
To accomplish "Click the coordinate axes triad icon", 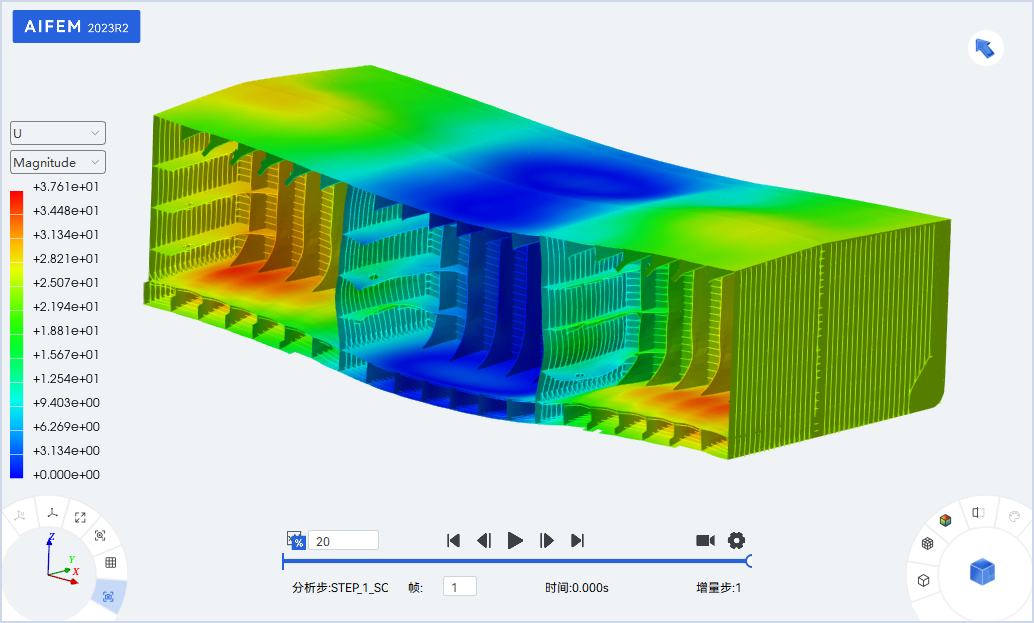I will tap(53, 512).
